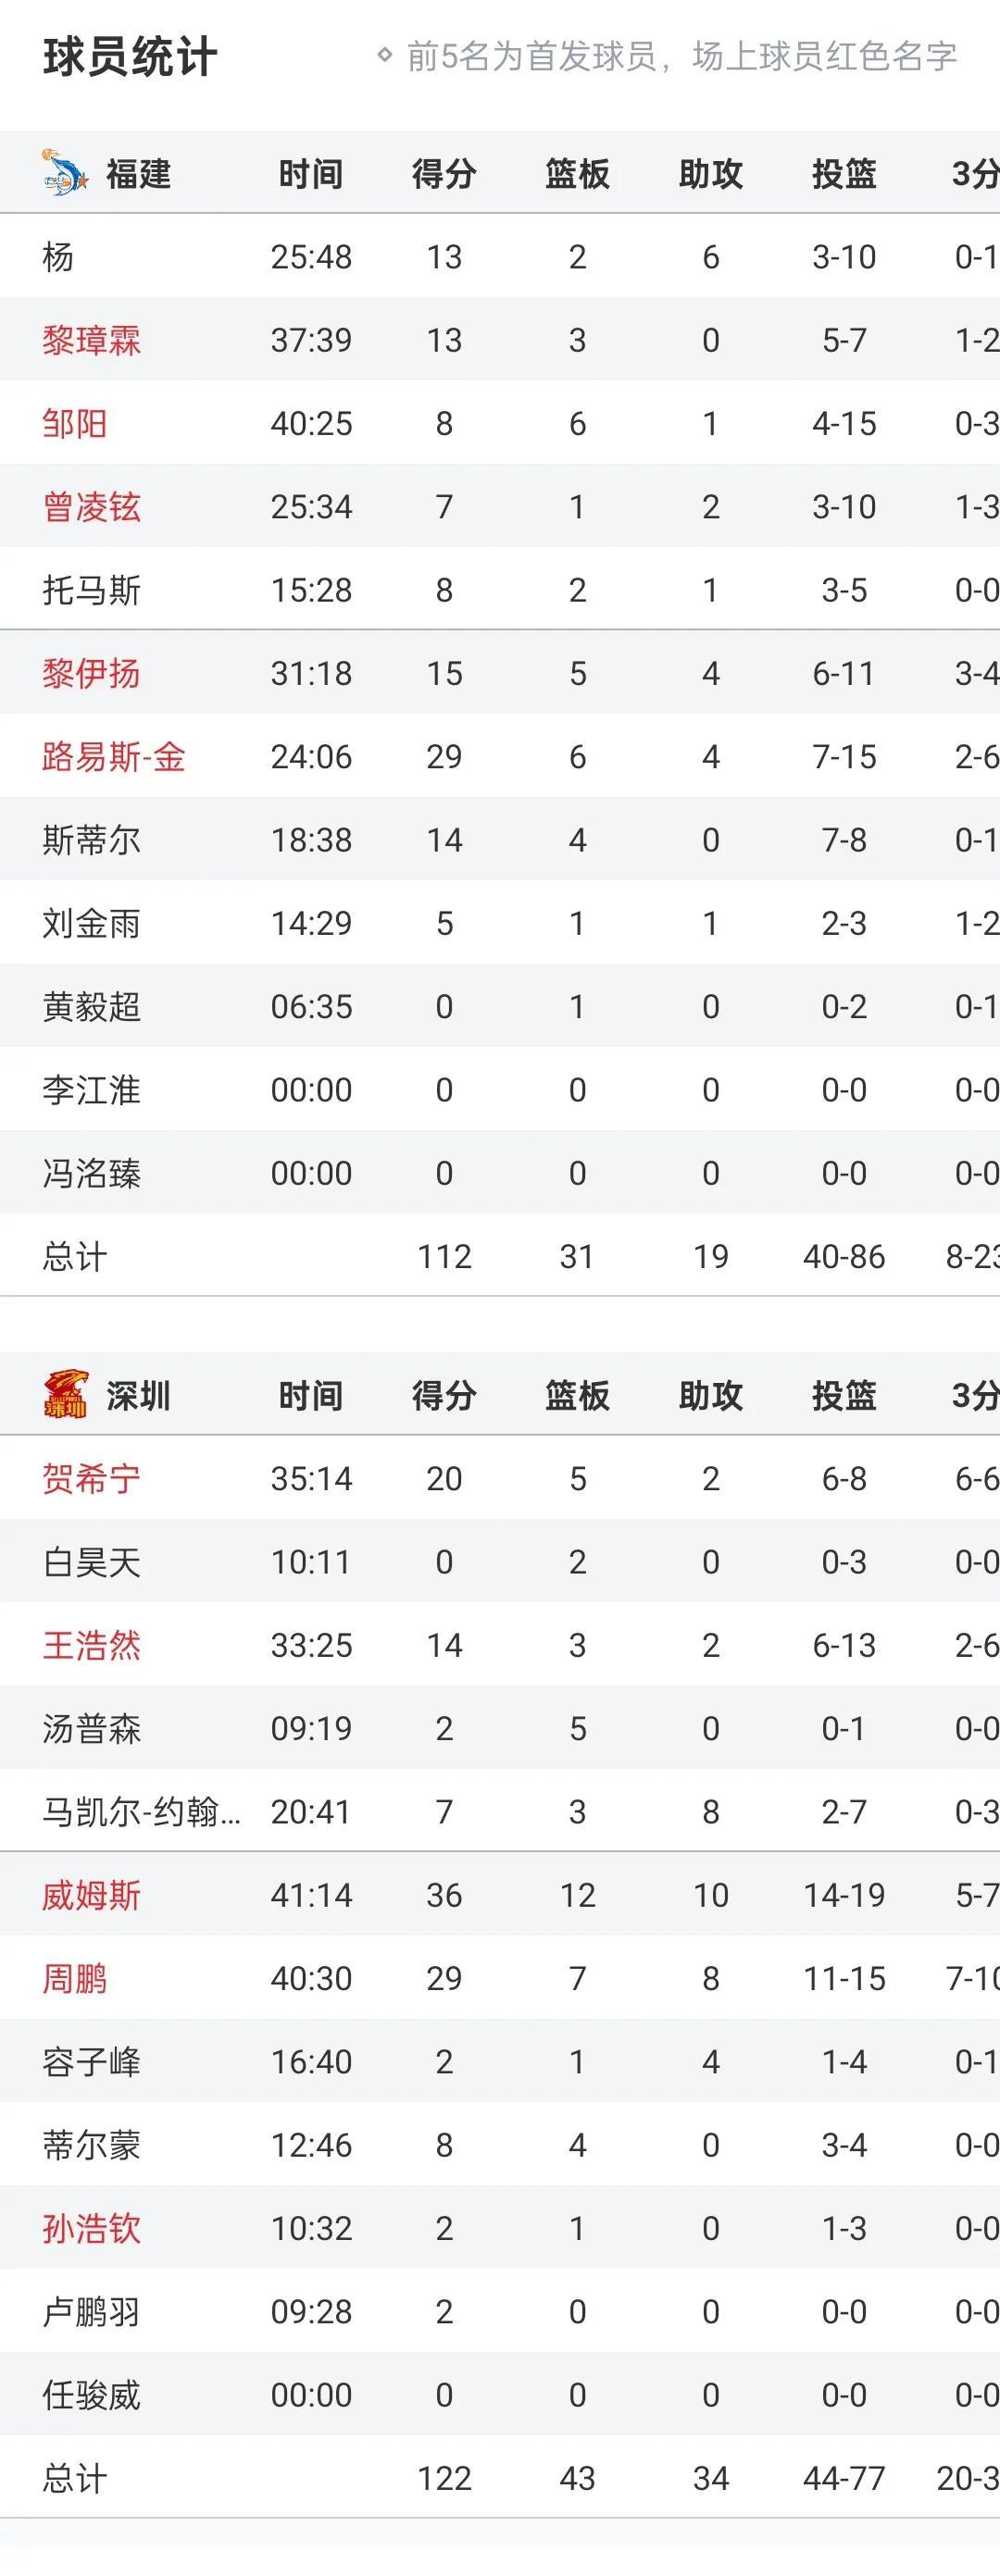1000x2576 pixels.
Task: Open player 威姆斯's stats row
Action: pos(91,1895)
